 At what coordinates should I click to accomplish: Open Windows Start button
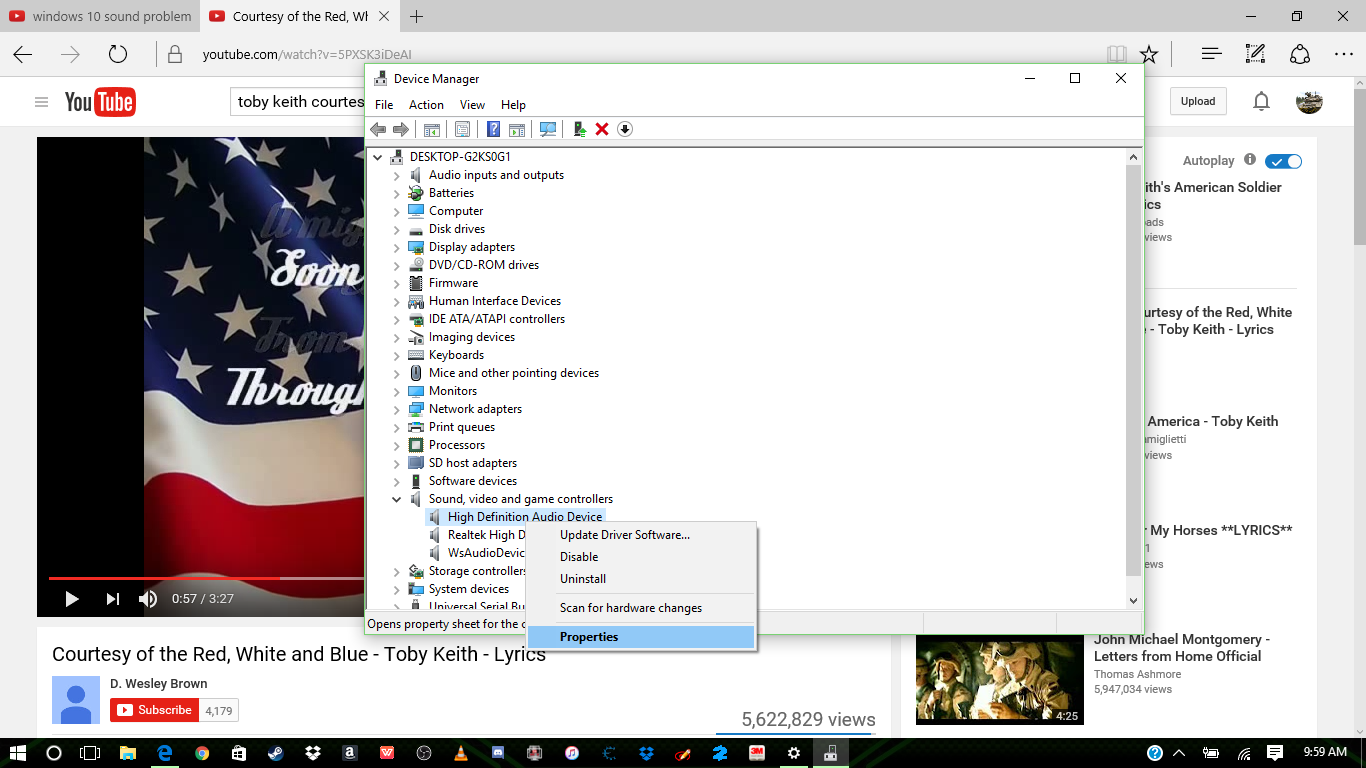17,753
